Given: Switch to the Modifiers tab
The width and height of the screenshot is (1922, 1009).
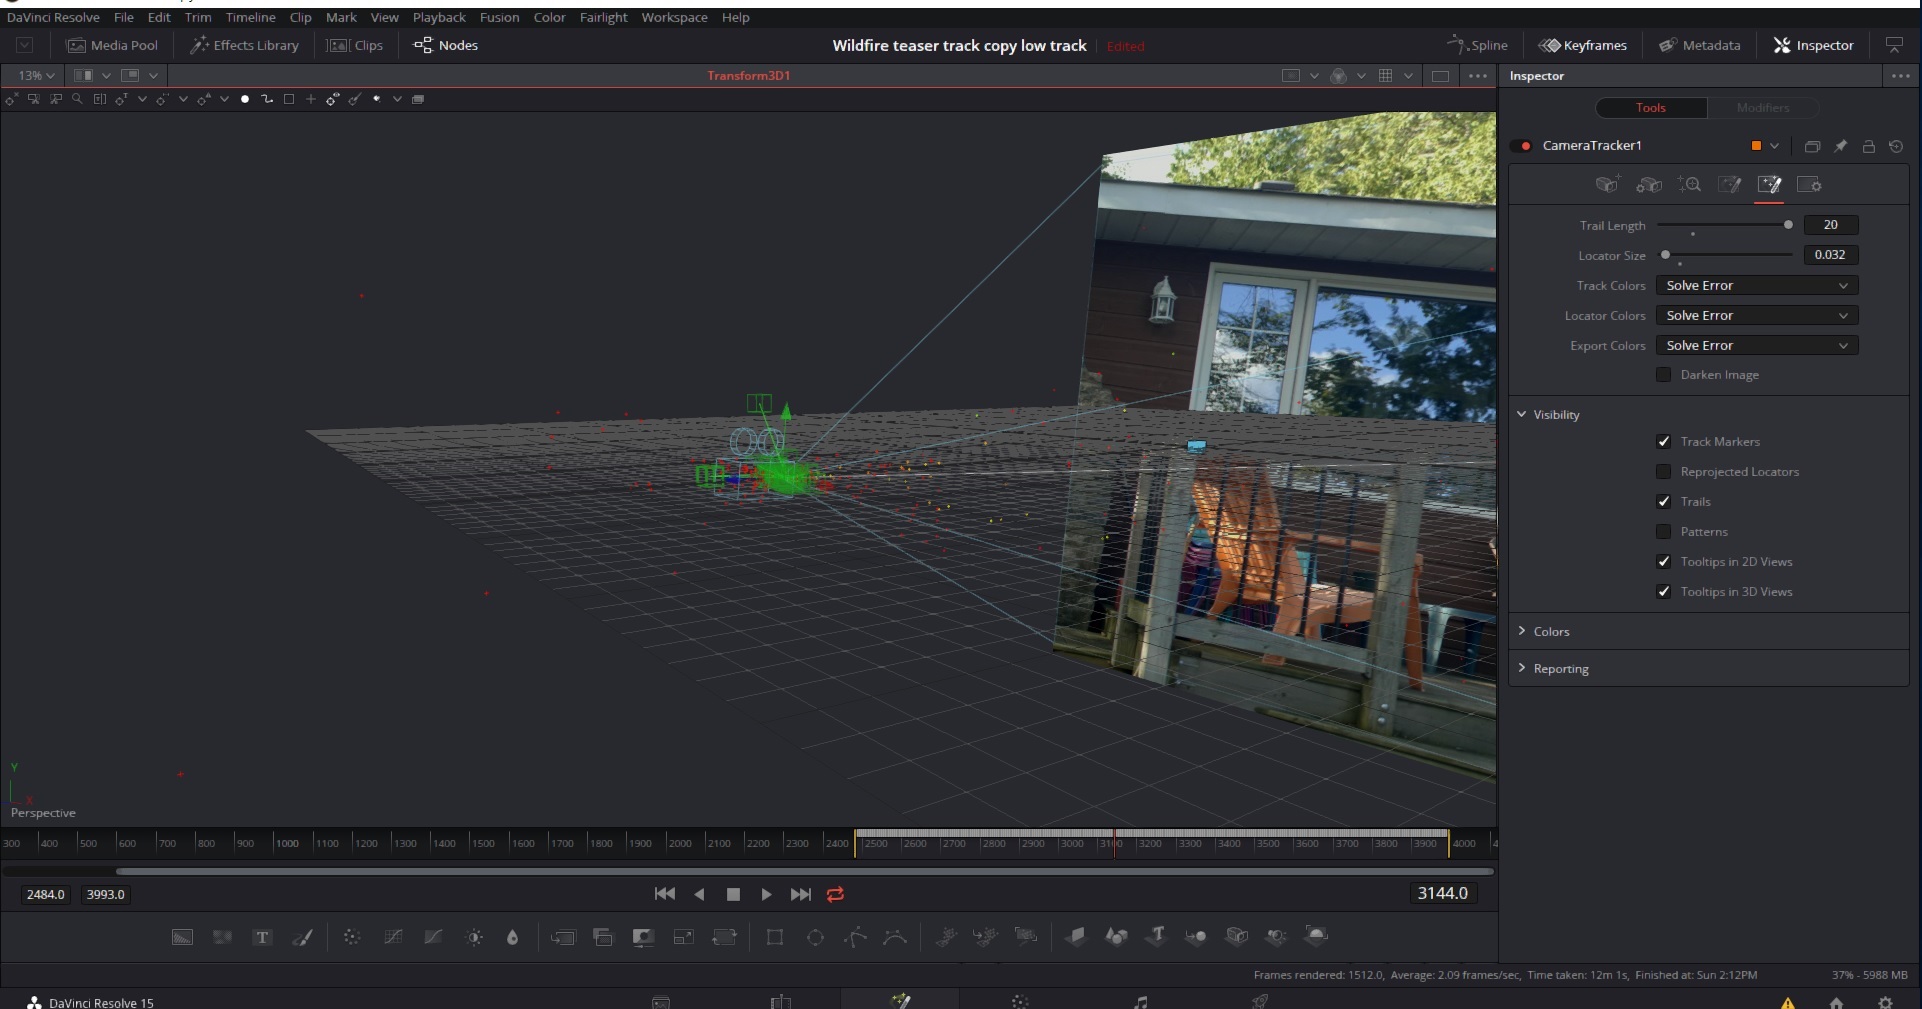Looking at the screenshot, I should click(1763, 107).
